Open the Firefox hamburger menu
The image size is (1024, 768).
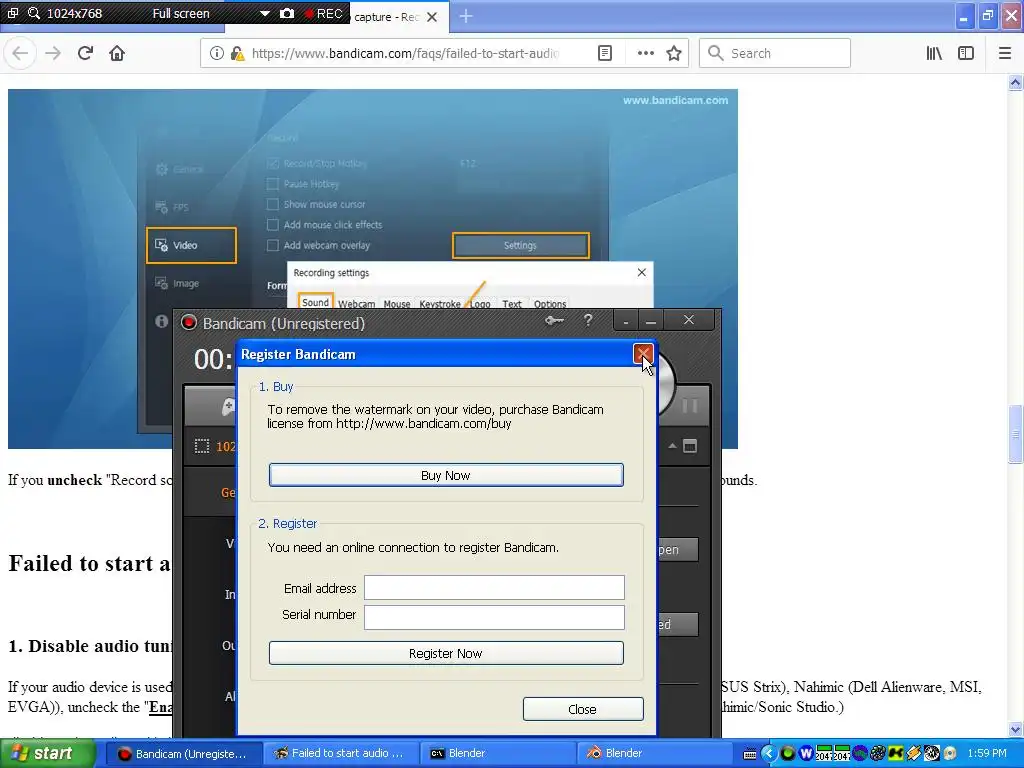point(1004,53)
